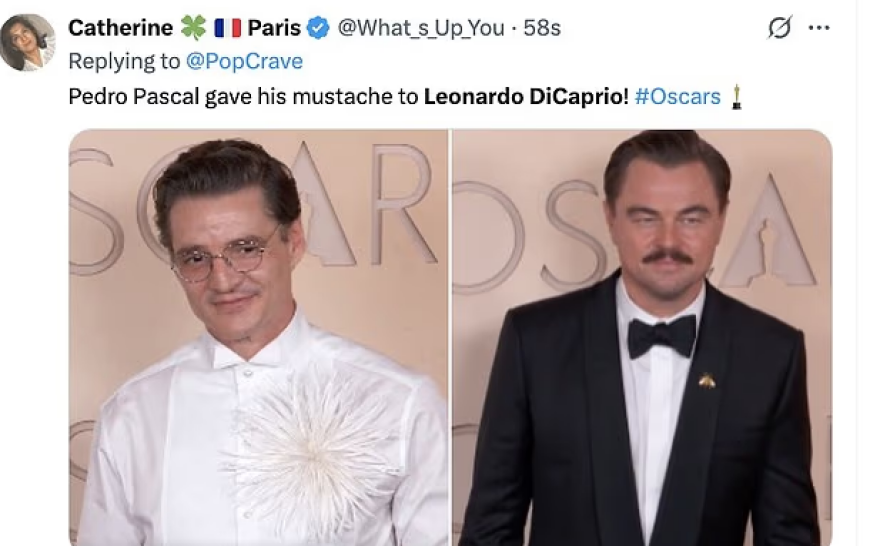
Task: Click the black bow tie in photo
Action: (x=661, y=335)
